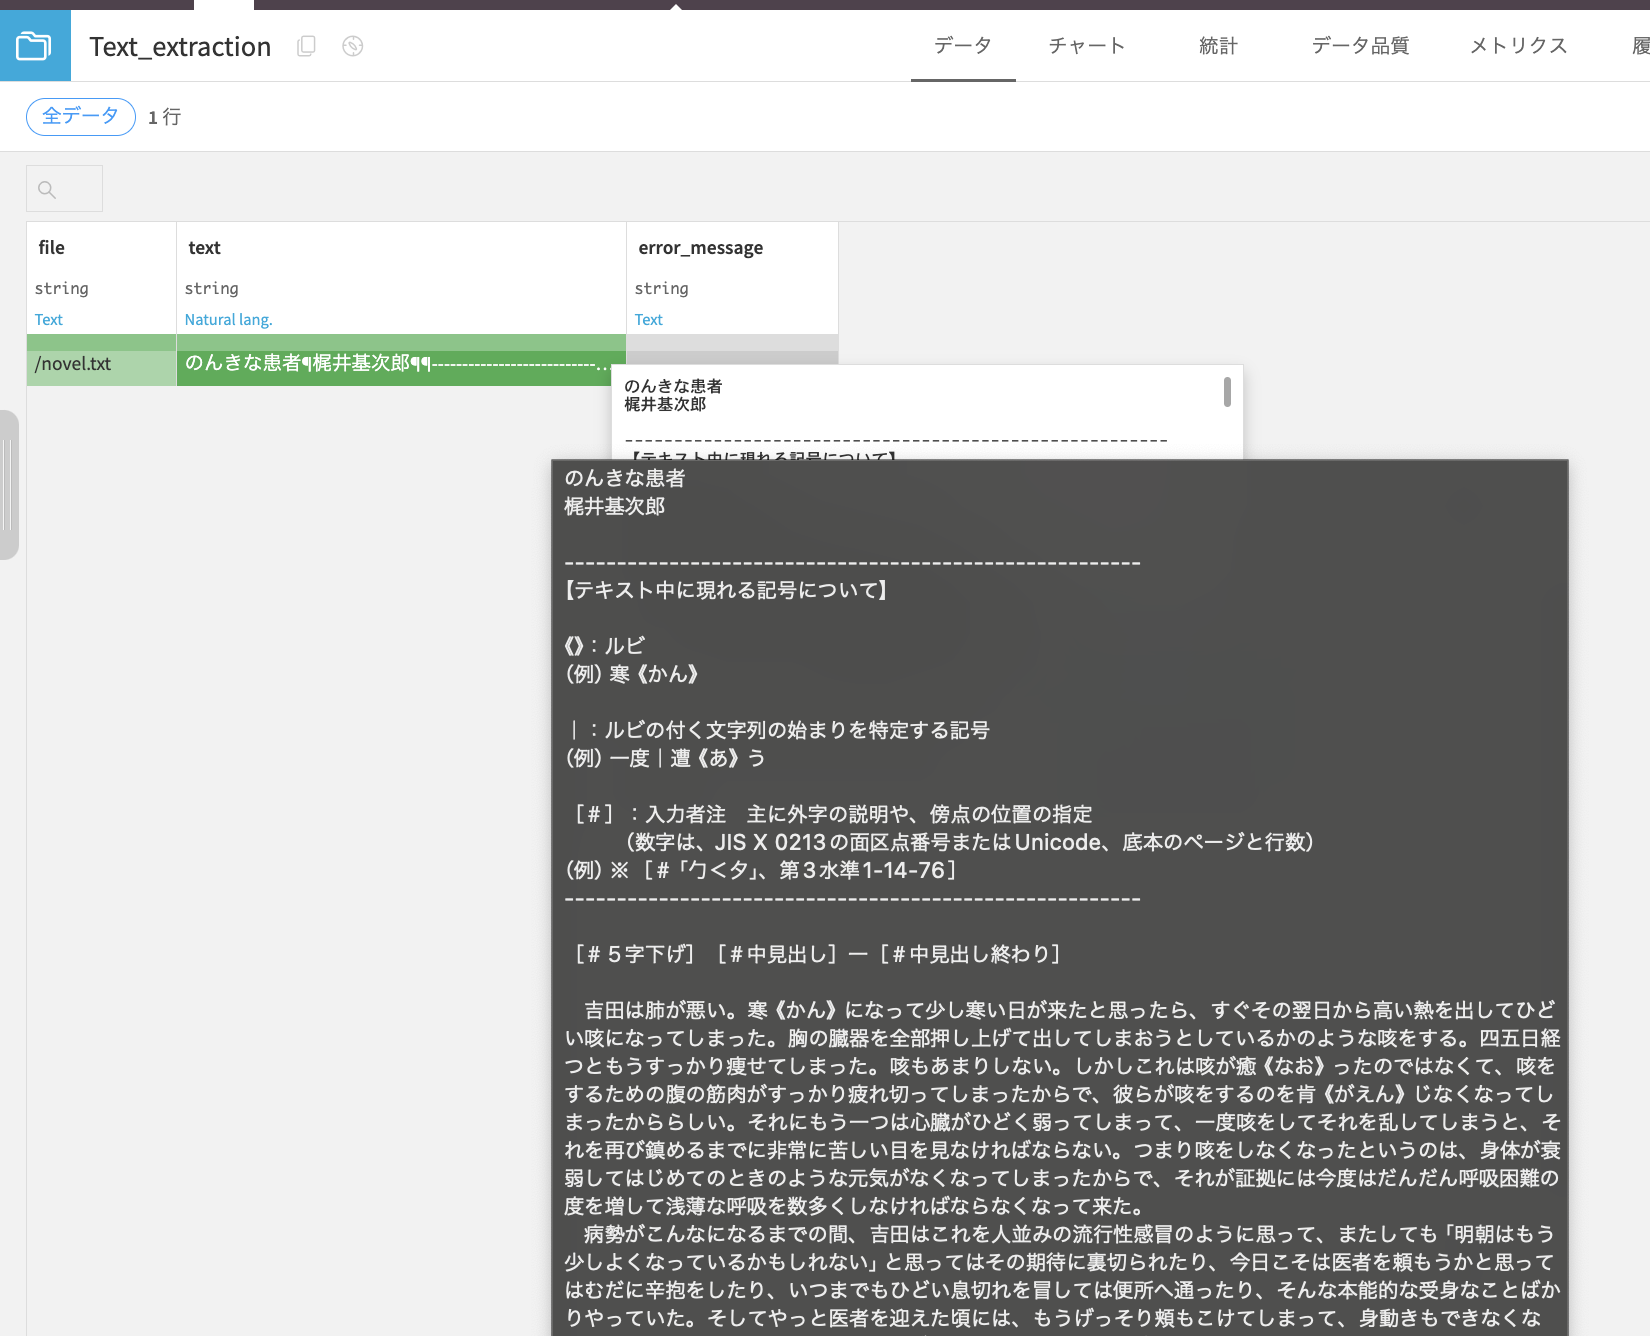
Task: Click the Text meaning link under error_message
Action: point(649,320)
